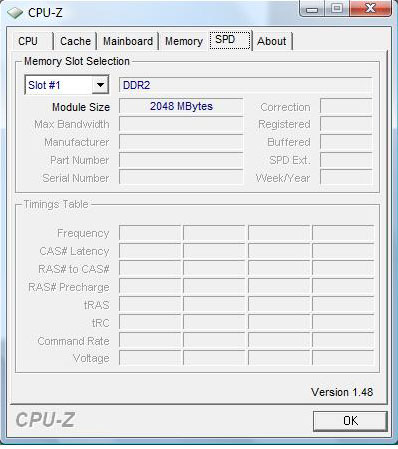This screenshot has width=398, height=449.
Task: Click the RAS# to CAS# label
Action: click(74, 269)
